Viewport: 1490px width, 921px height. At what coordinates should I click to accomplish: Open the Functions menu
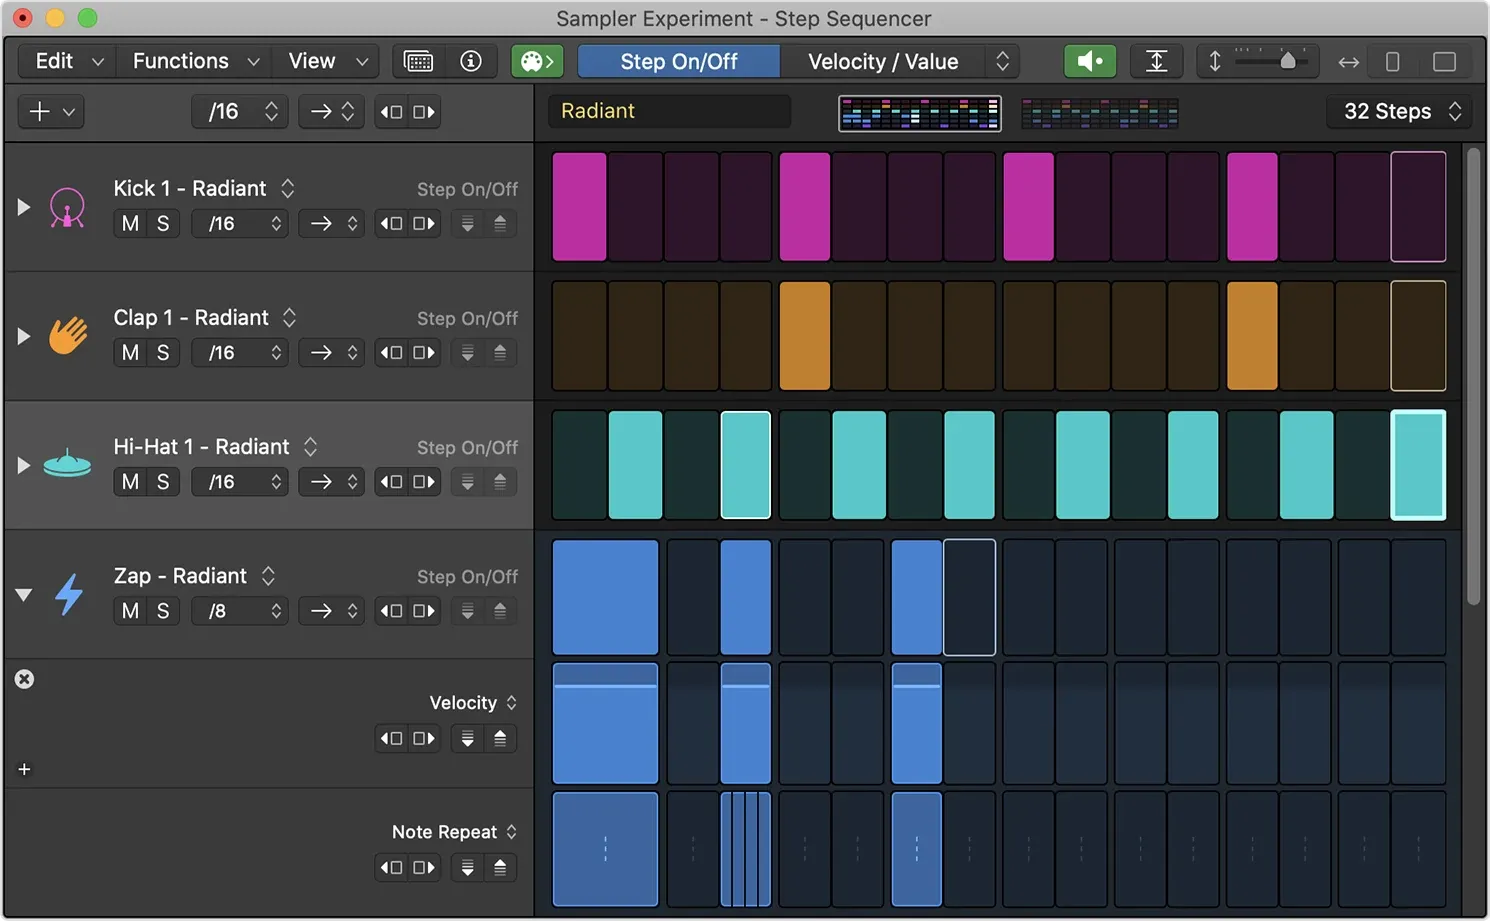click(195, 61)
